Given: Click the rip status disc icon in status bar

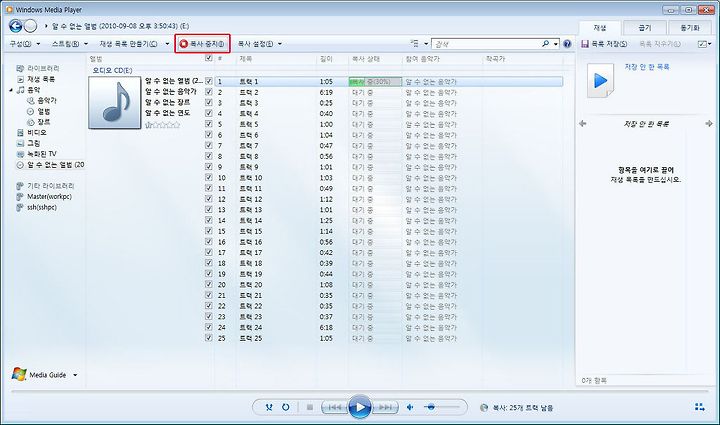Looking at the screenshot, I should [484, 408].
